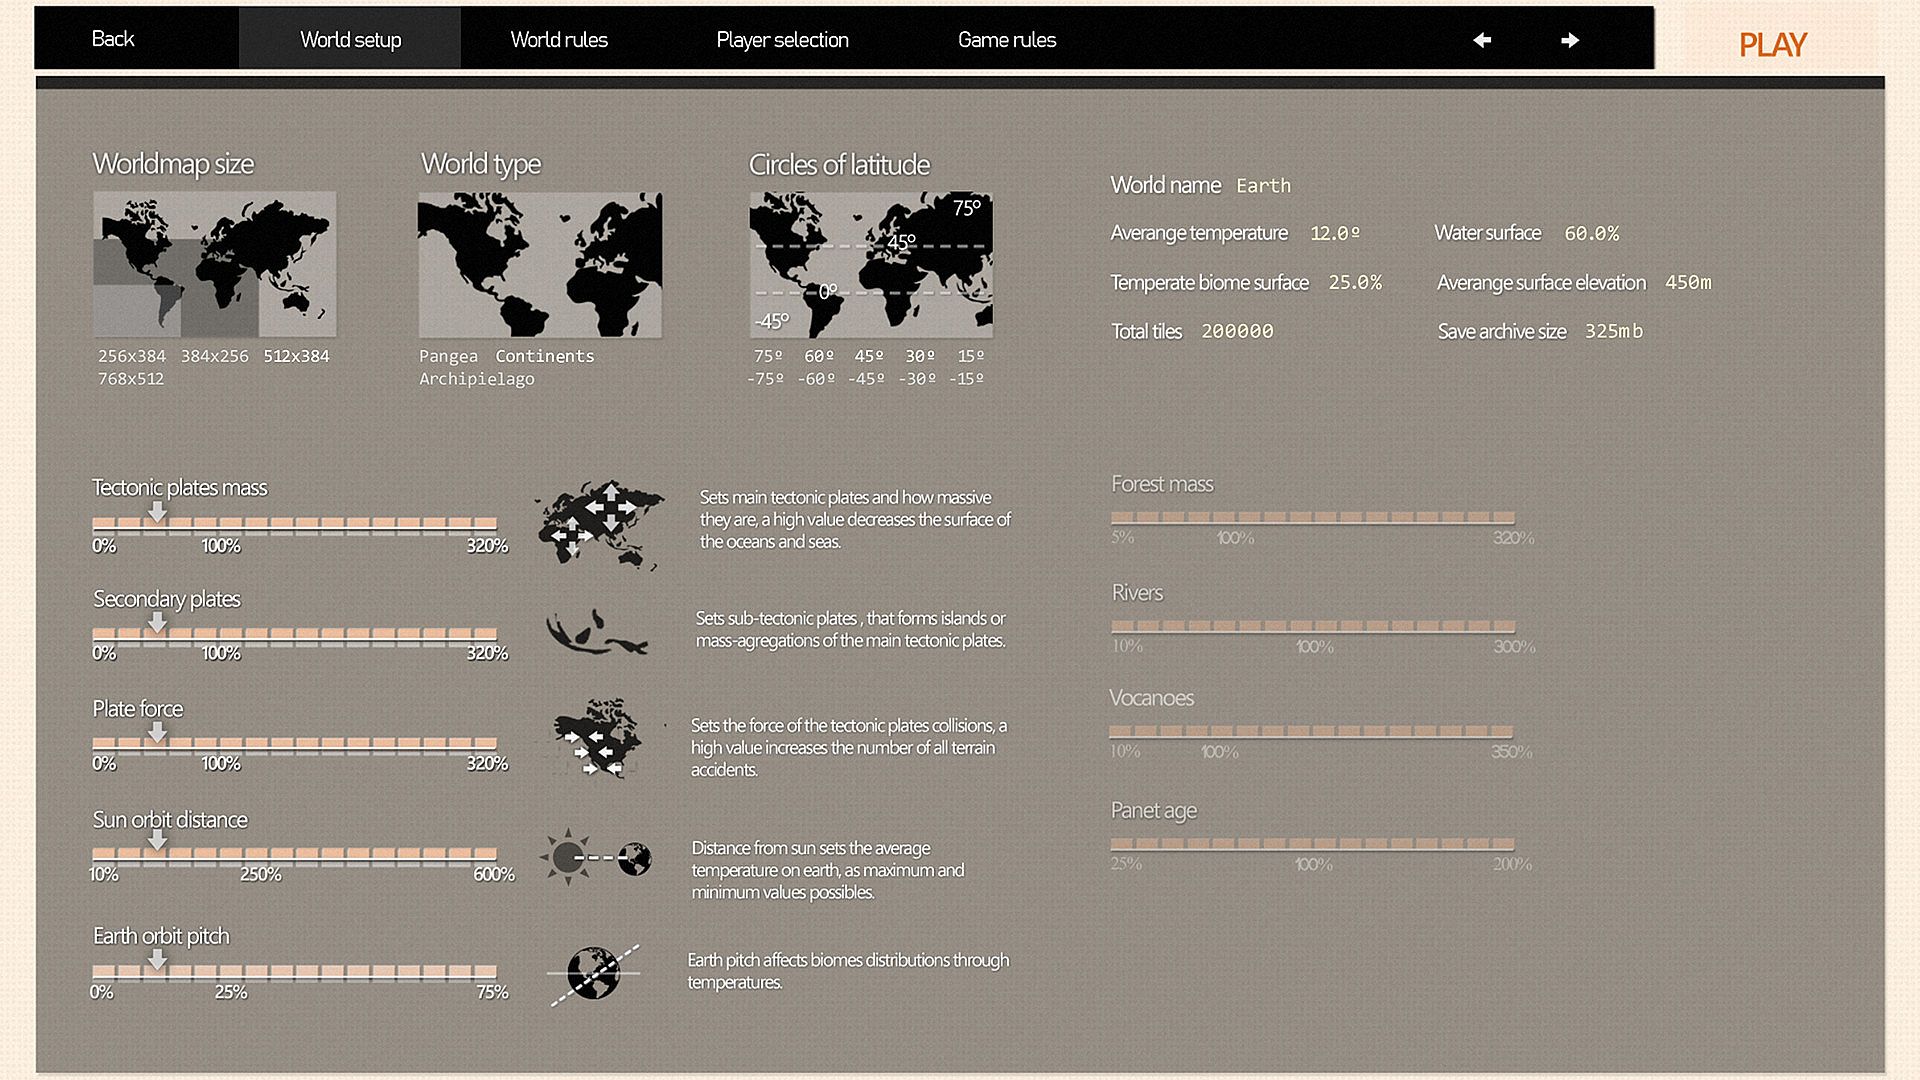Click the left arrow navigation icon
The width and height of the screenshot is (1920, 1080).
point(1482,40)
